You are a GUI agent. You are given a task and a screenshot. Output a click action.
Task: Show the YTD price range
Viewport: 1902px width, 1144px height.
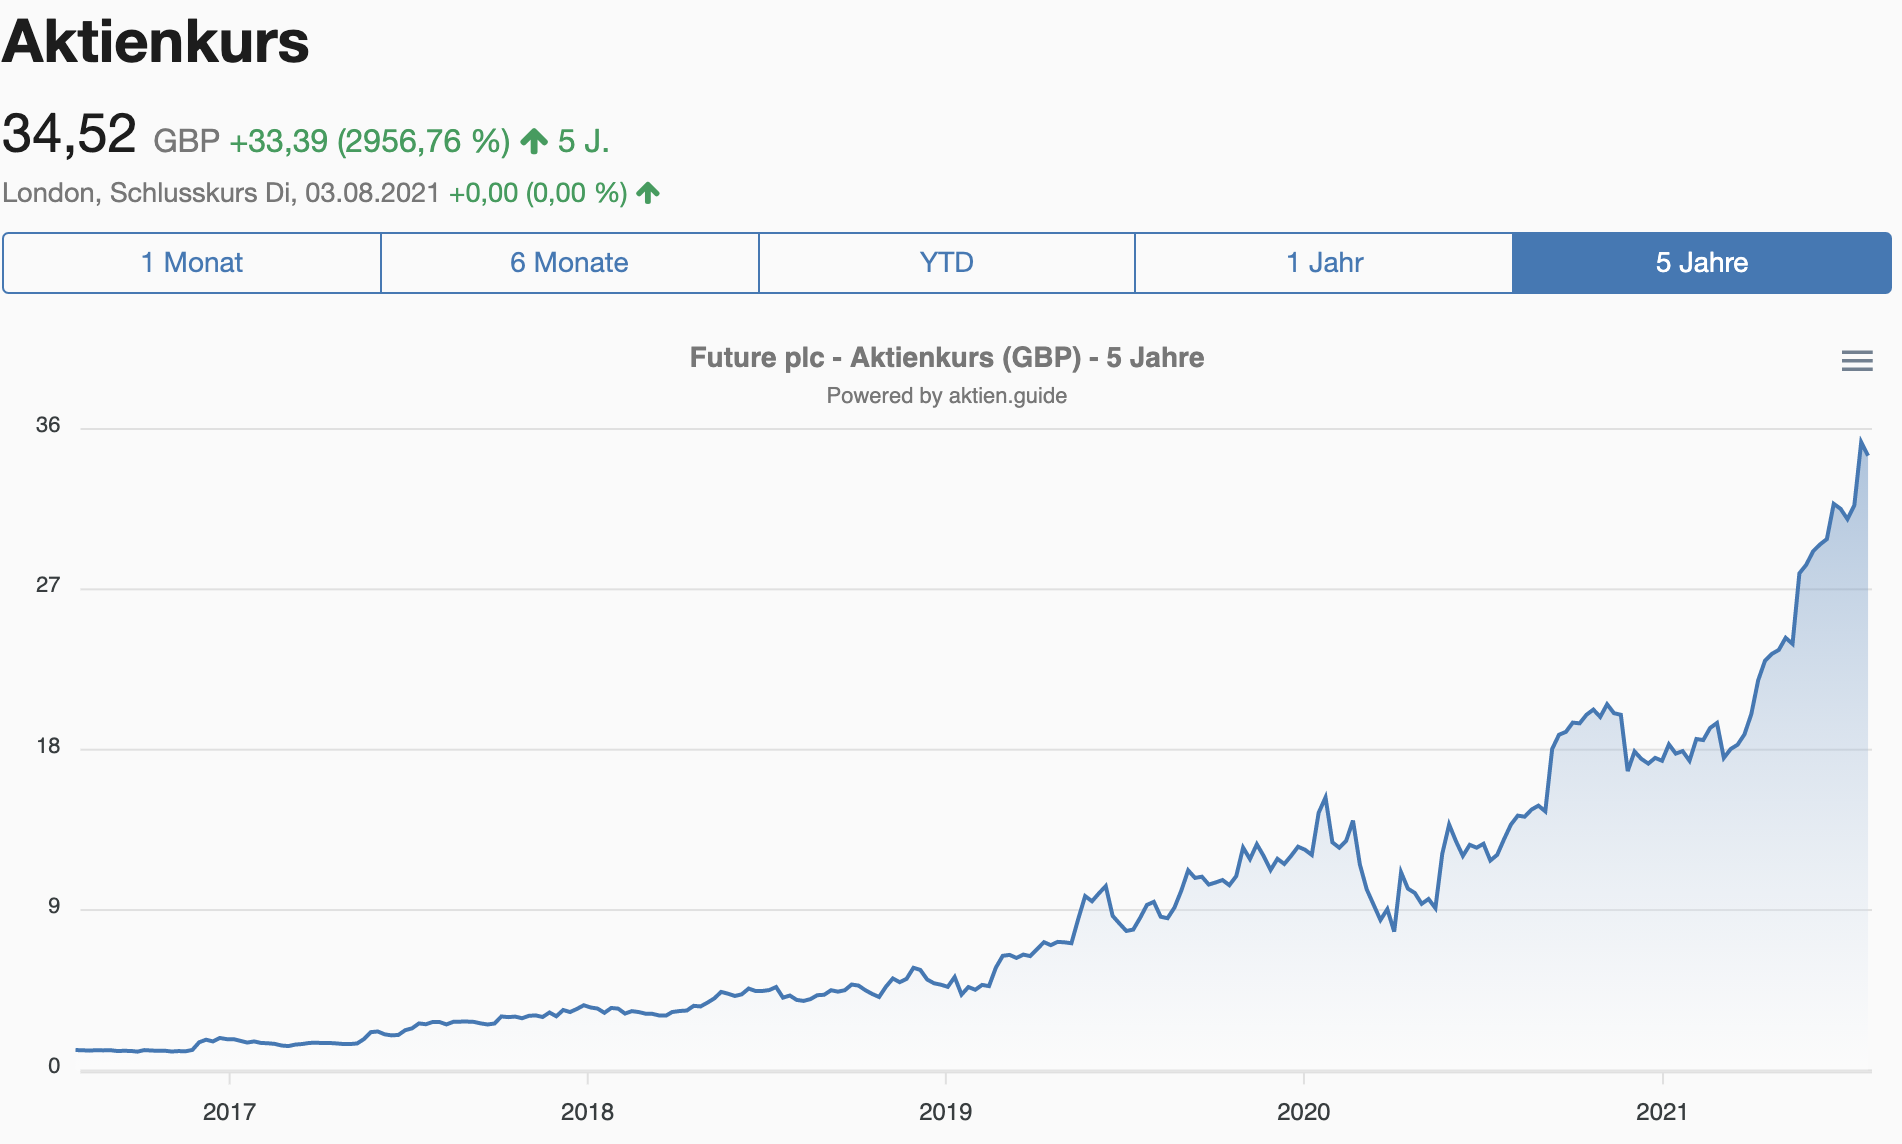[x=947, y=263]
